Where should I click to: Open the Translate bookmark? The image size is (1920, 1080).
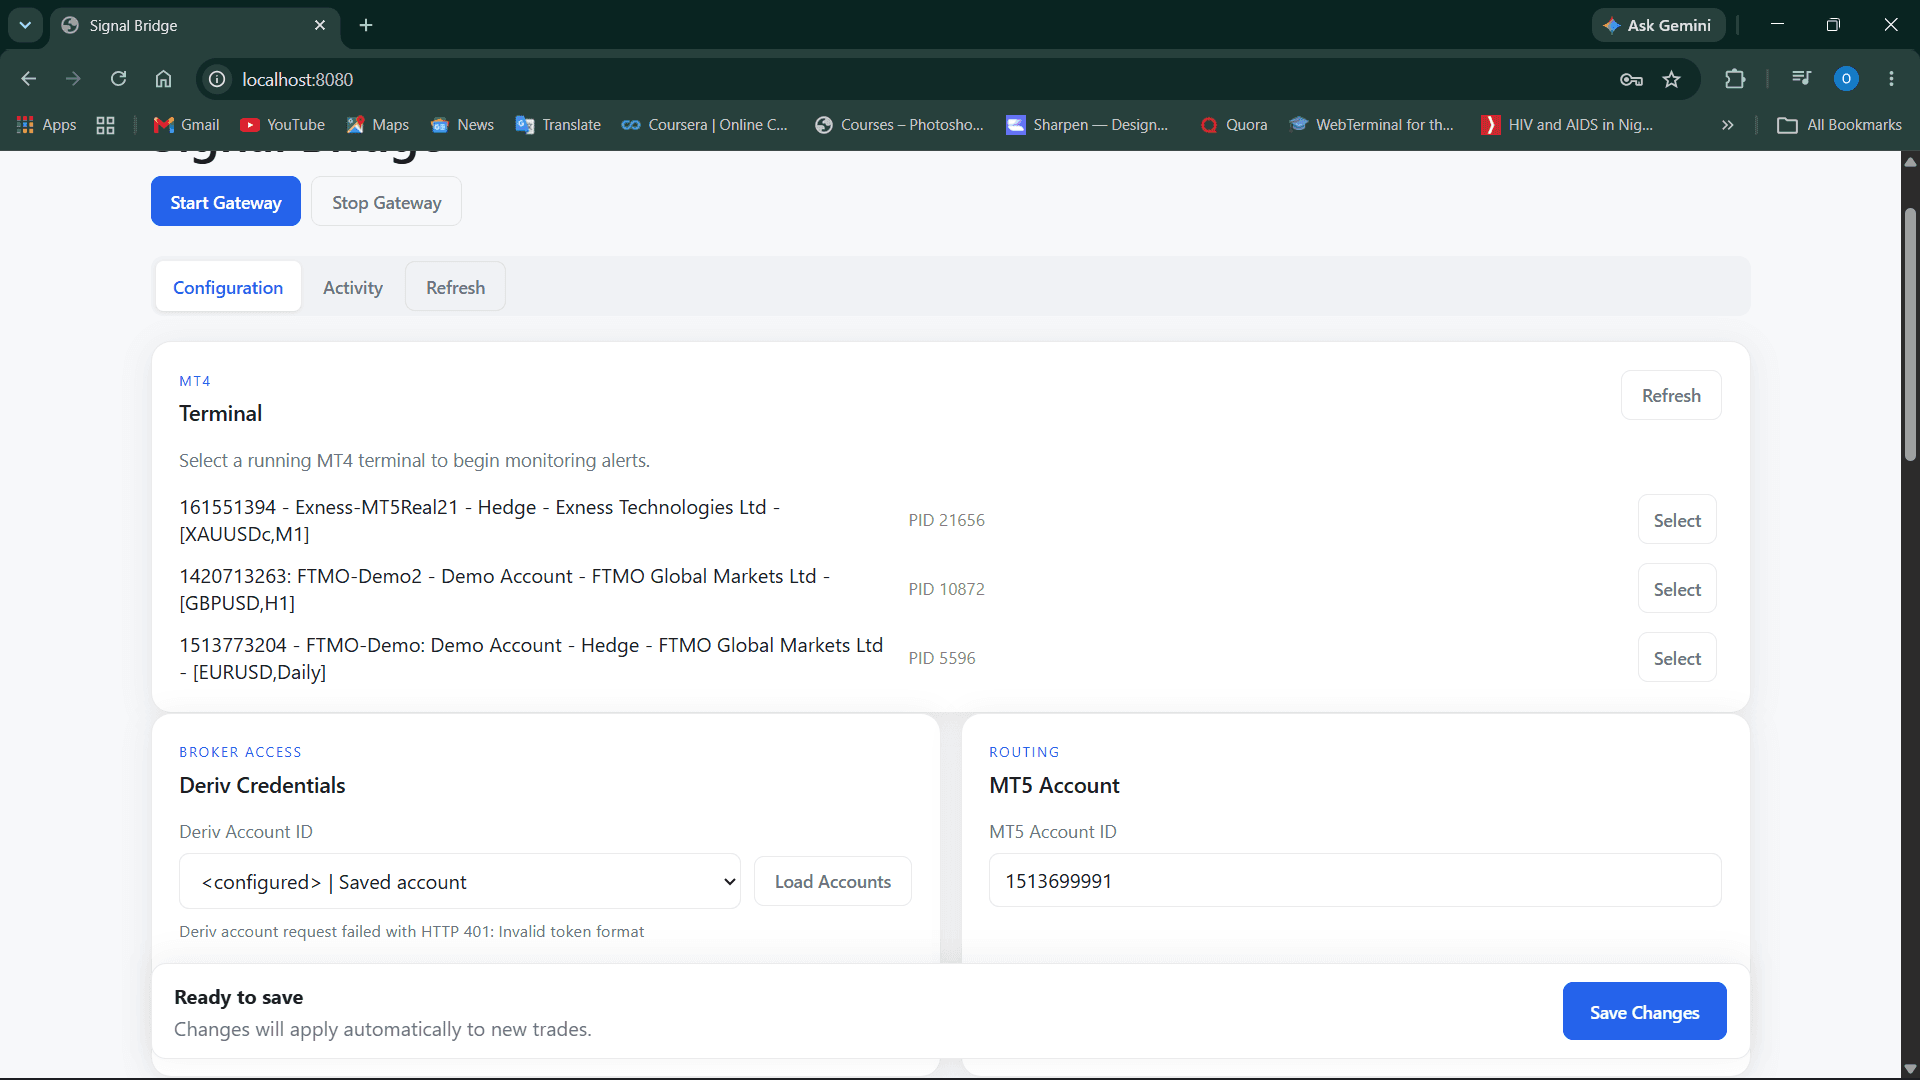pyautogui.click(x=558, y=125)
